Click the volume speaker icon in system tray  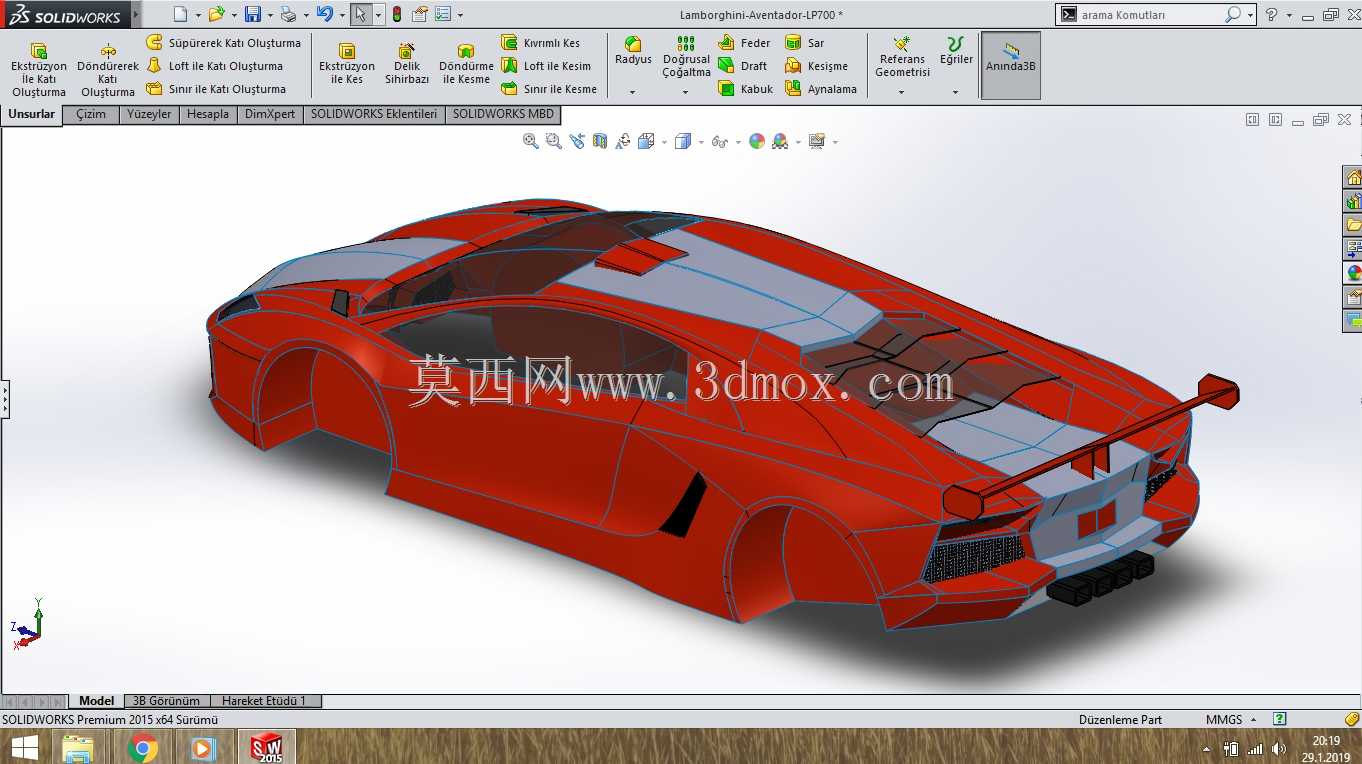click(1278, 749)
